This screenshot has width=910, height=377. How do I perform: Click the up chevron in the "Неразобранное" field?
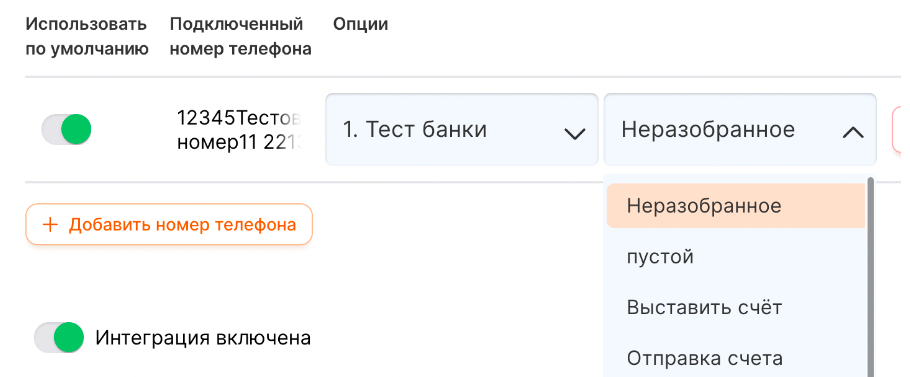[x=853, y=133]
